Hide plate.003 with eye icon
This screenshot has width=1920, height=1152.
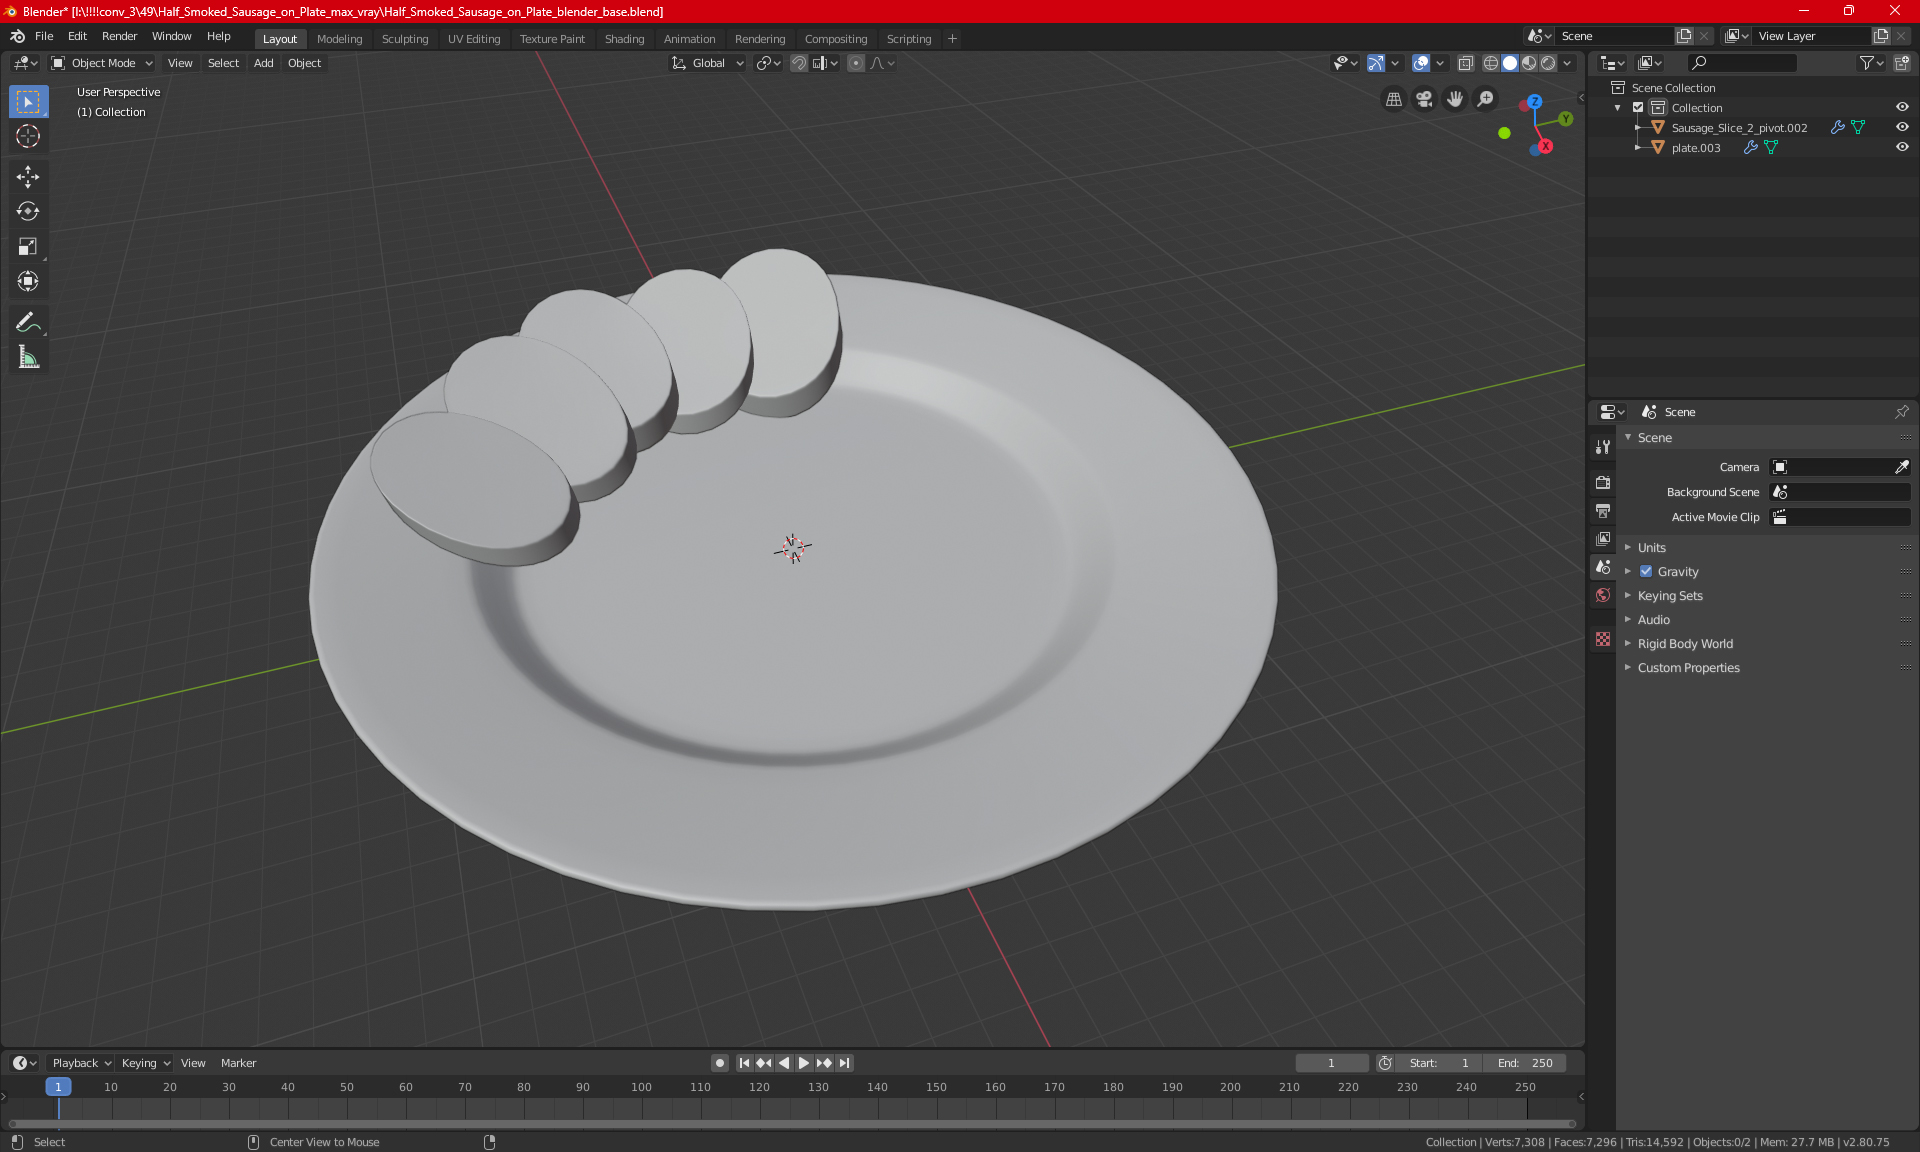point(1902,147)
